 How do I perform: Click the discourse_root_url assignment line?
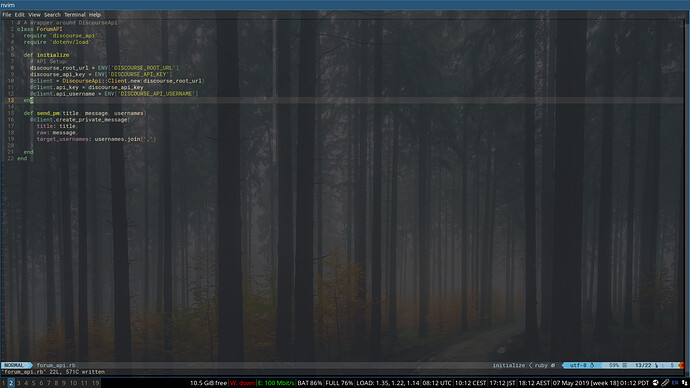click(x=104, y=68)
